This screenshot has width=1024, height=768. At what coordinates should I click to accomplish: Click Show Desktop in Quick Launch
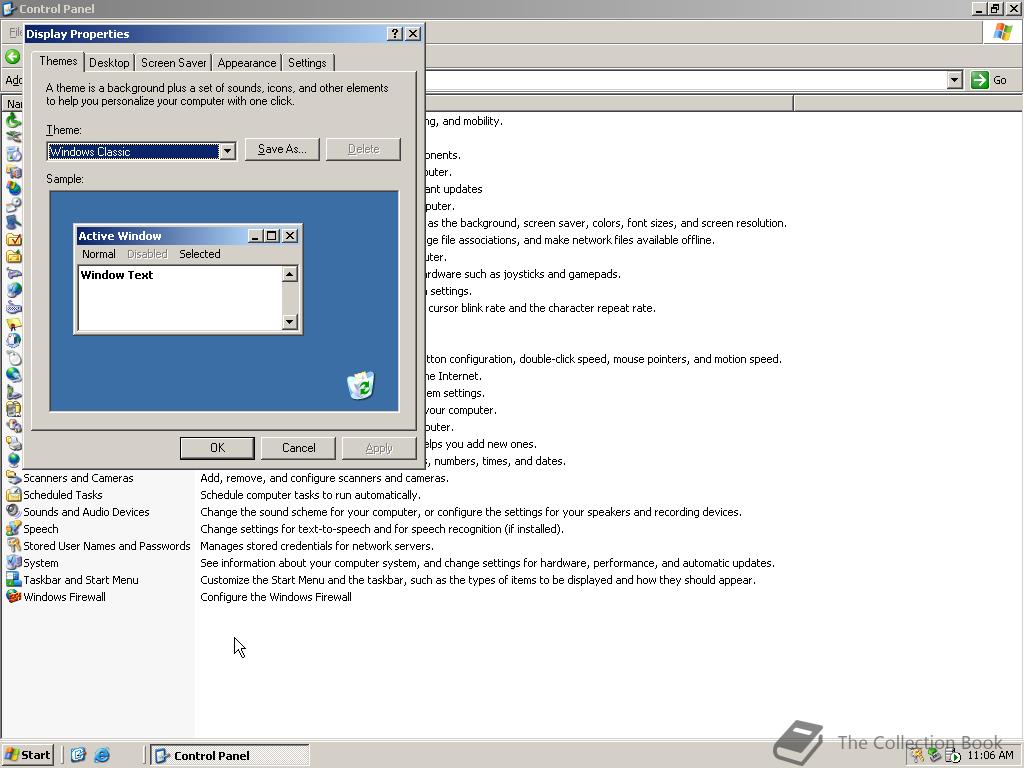tap(78, 755)
